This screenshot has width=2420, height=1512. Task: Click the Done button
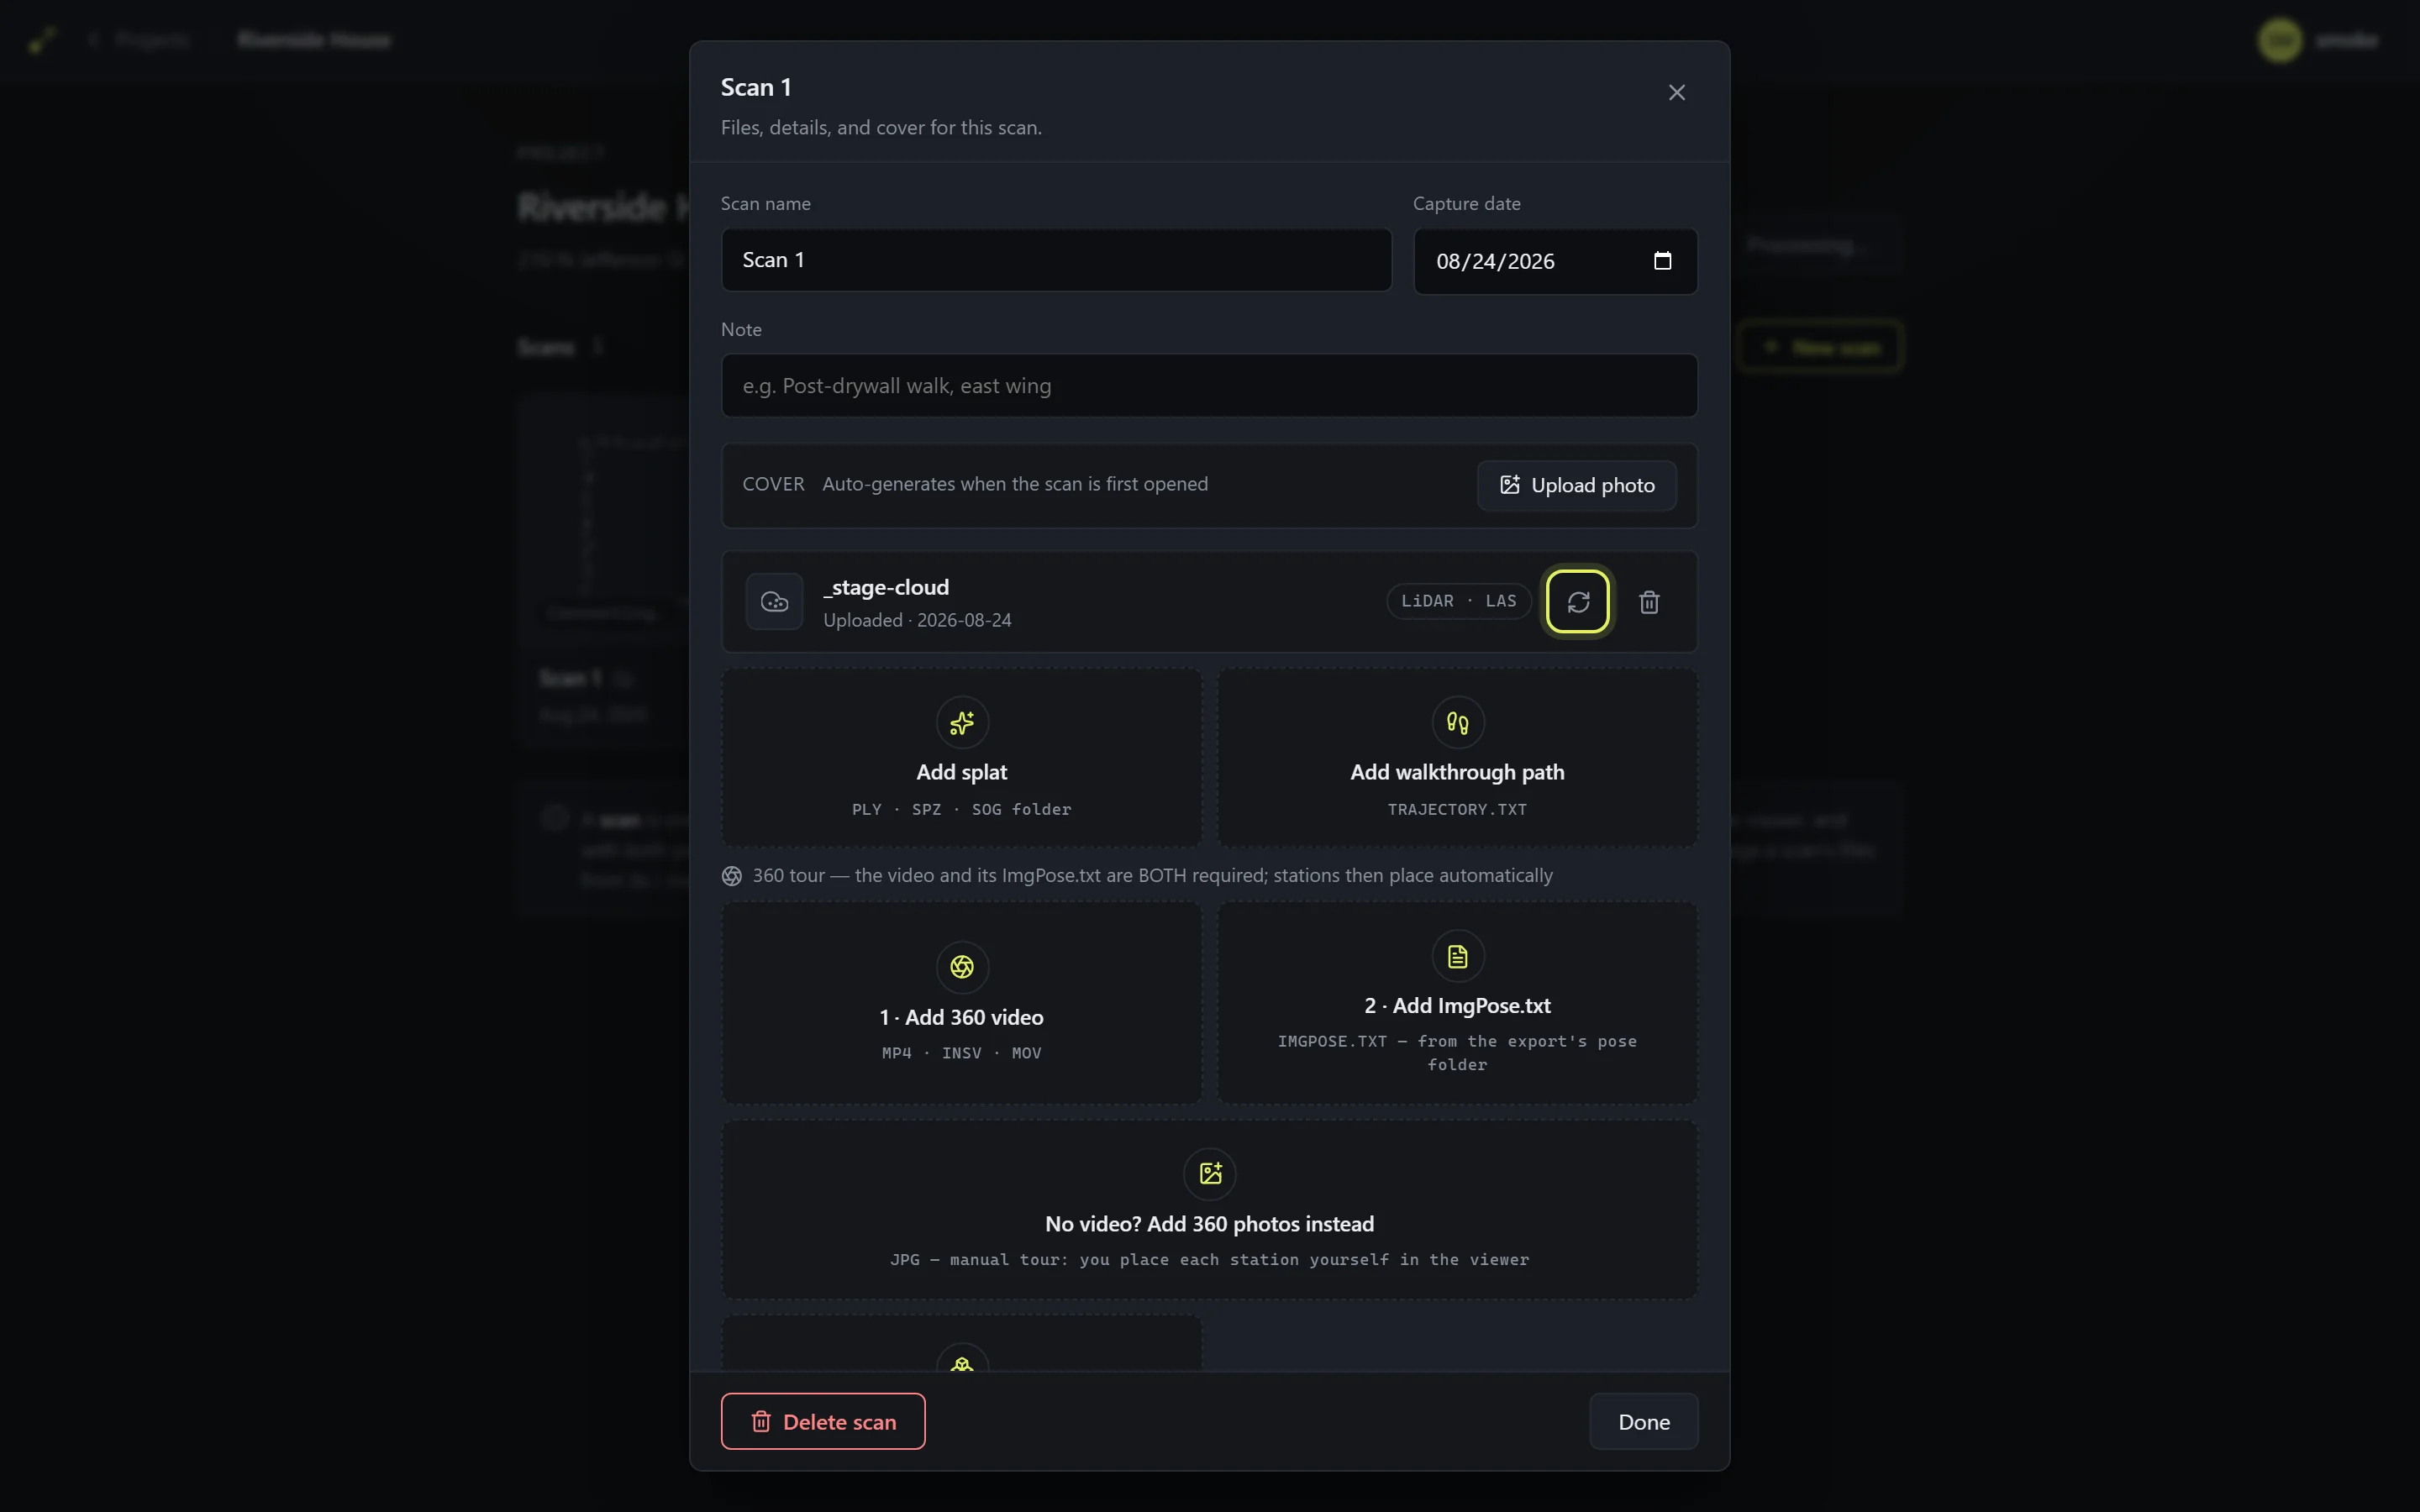1643,1422
